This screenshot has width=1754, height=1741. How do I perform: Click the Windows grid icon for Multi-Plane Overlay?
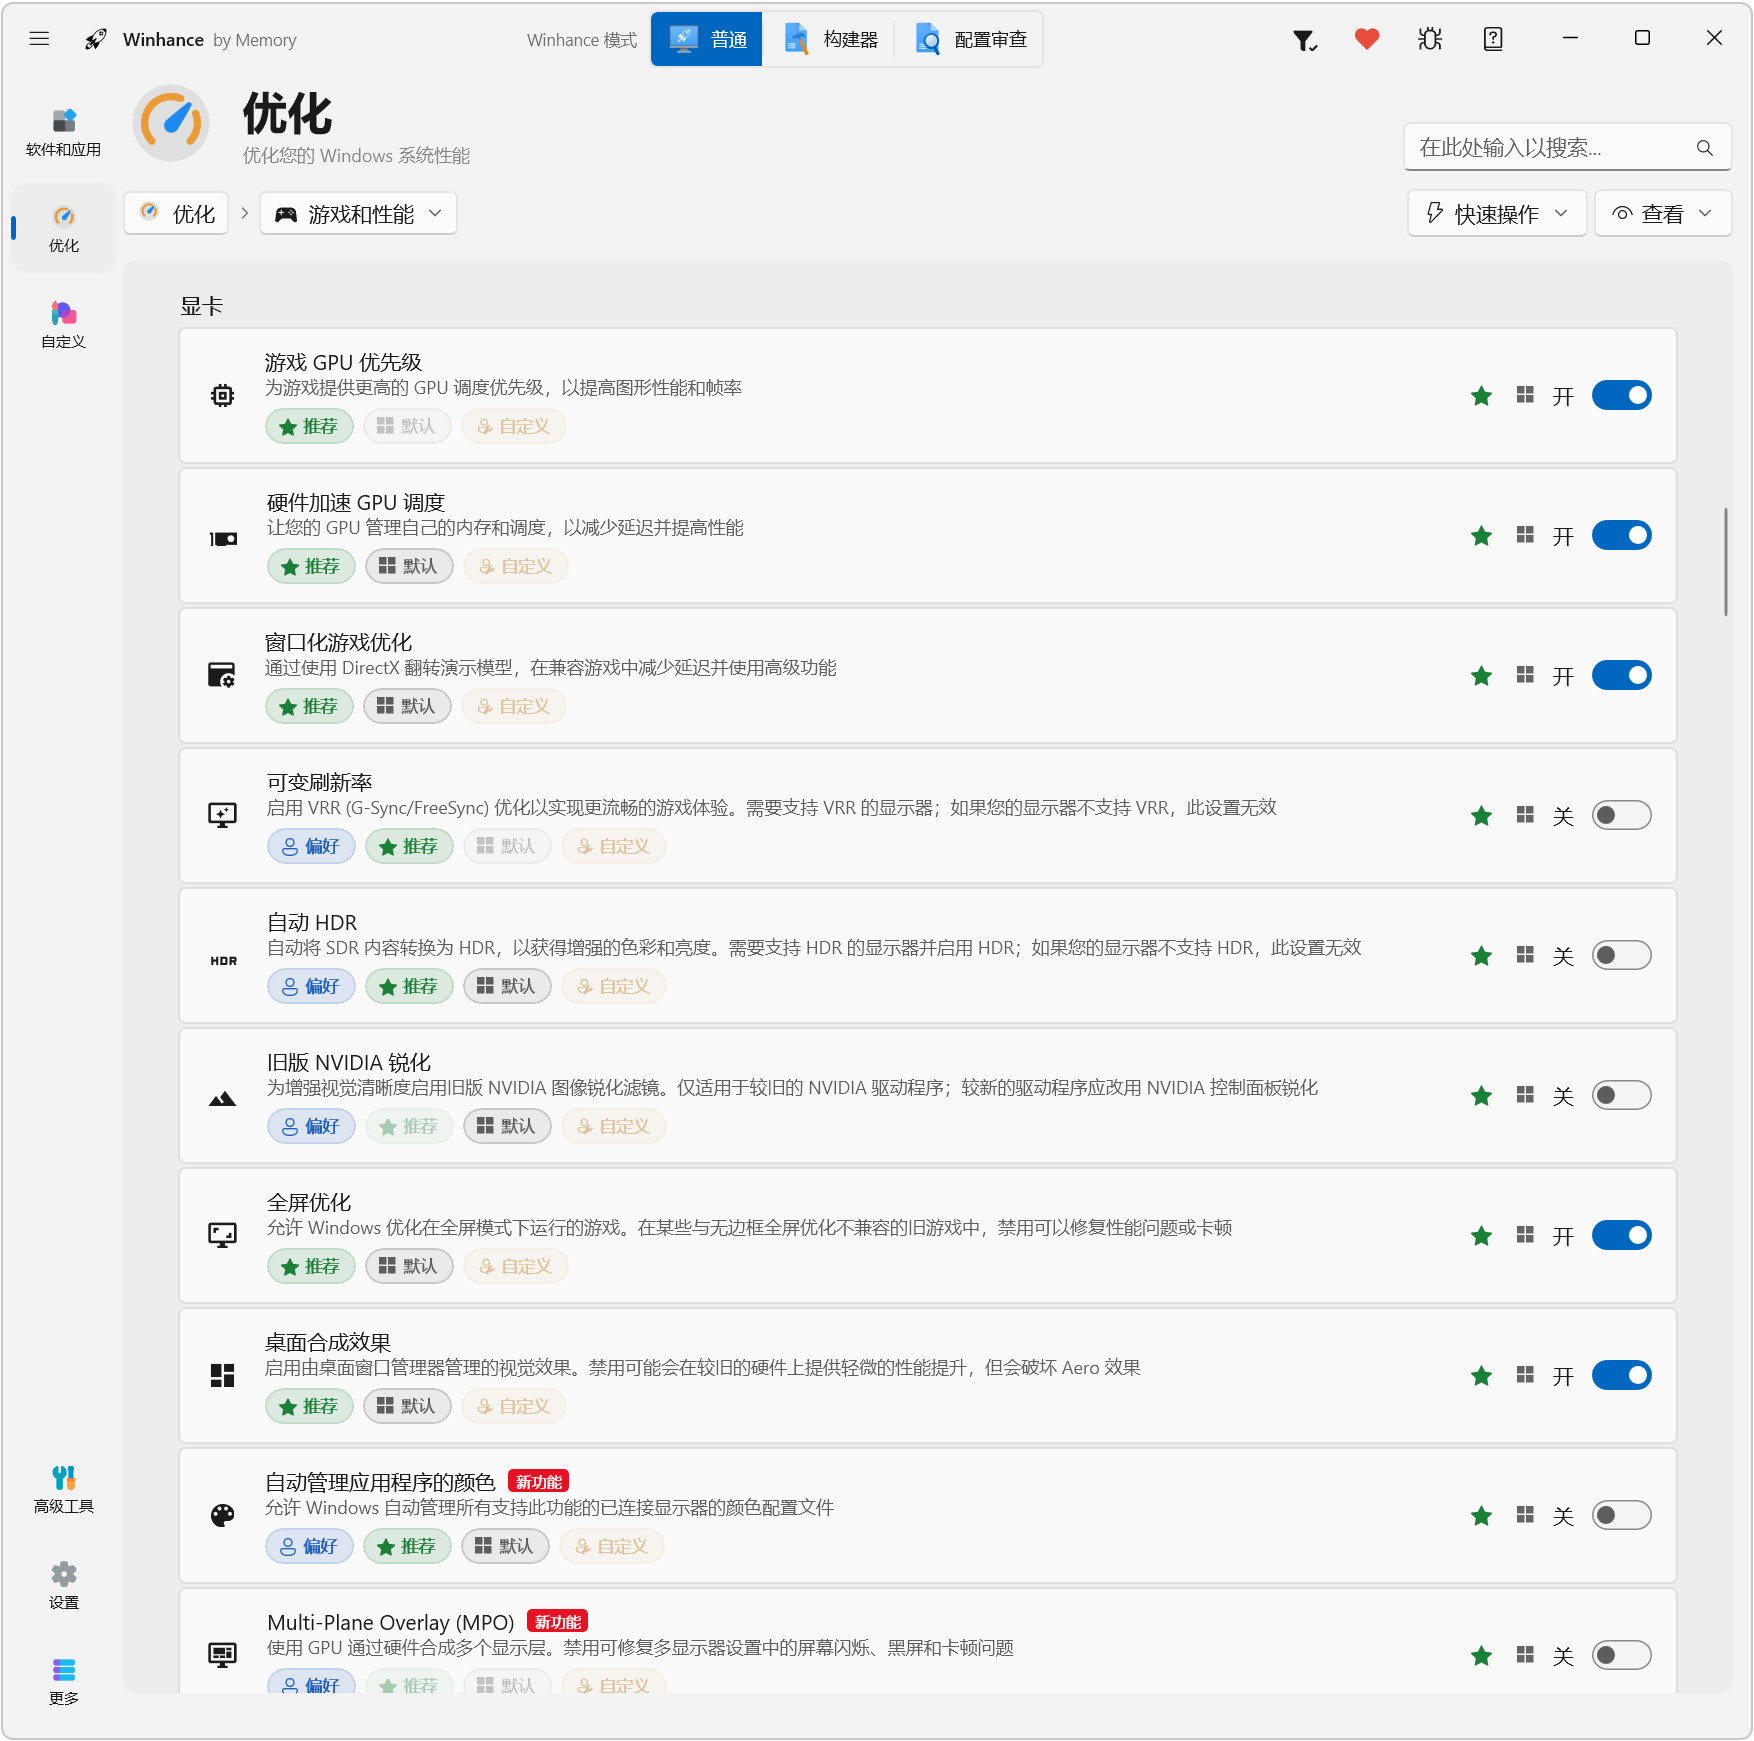click(1525, 1655)
